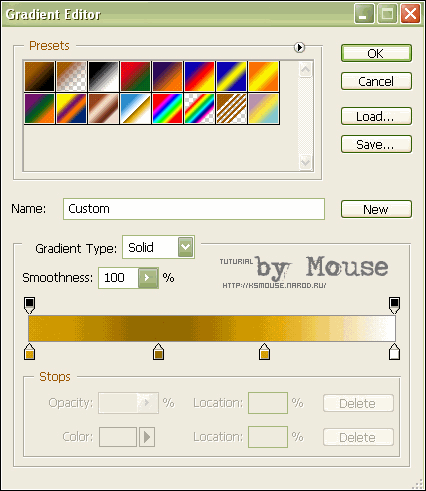Click the gradient bar to add a stop
This screenshot has height=491, width=426.
click(x=212, y=328)
